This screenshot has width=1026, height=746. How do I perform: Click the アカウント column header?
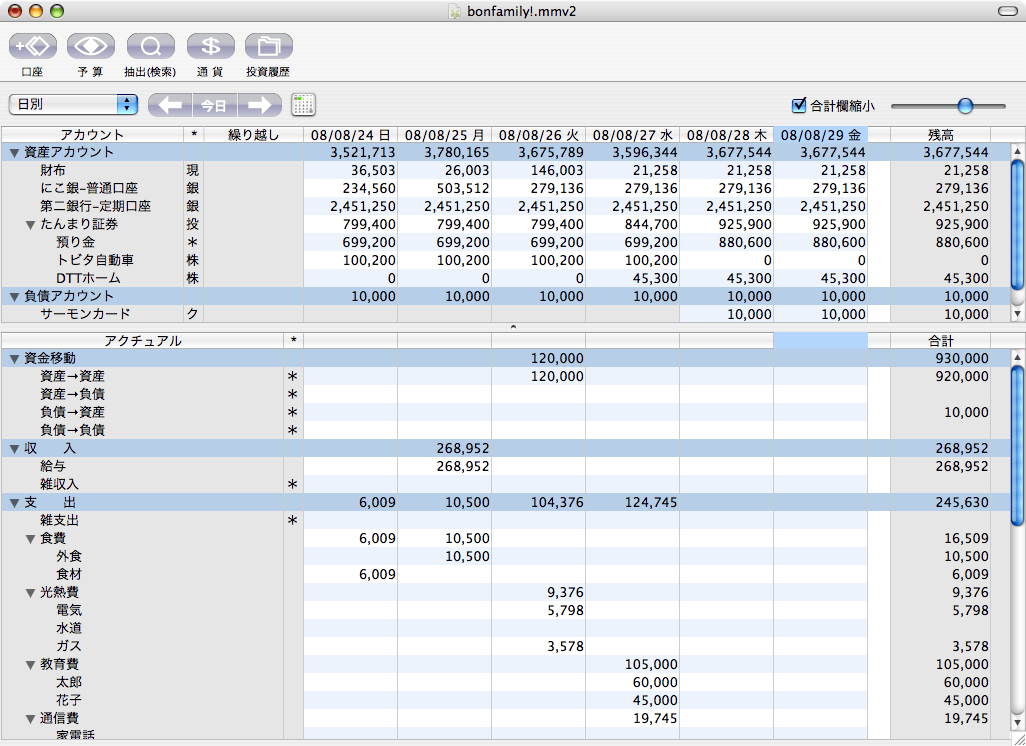click(x=92, y=135)
